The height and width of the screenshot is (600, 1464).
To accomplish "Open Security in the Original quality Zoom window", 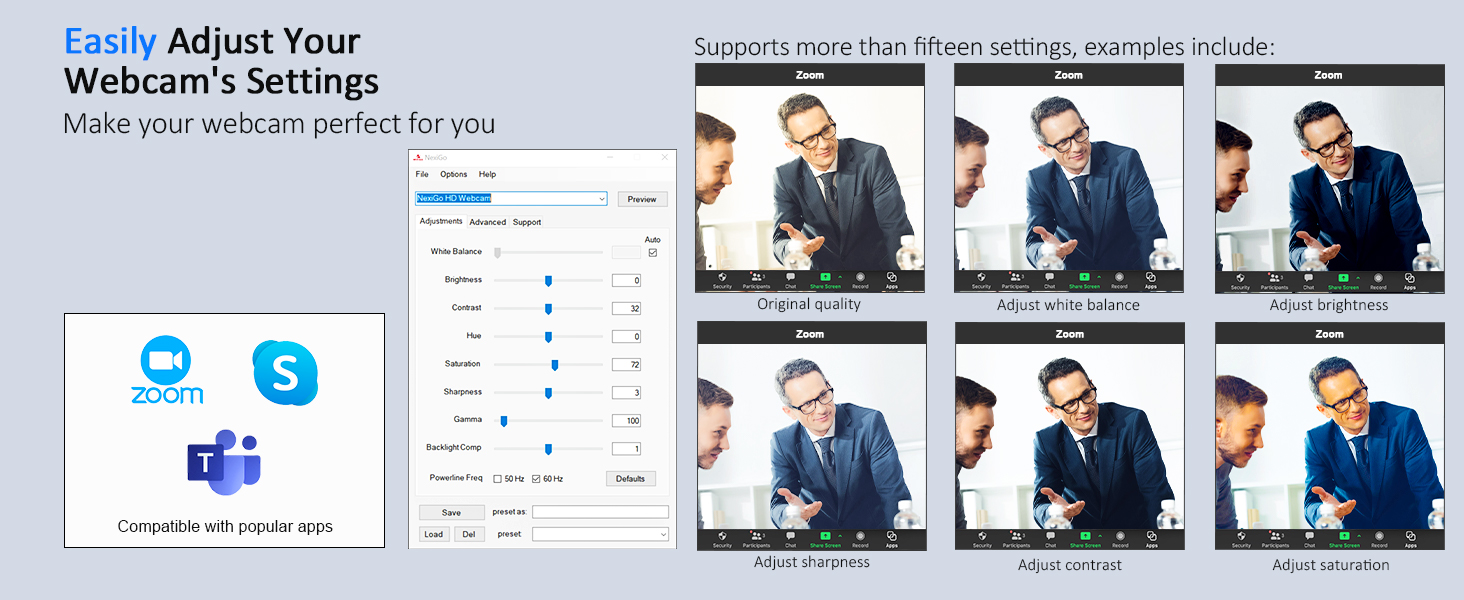I will 722,279.
